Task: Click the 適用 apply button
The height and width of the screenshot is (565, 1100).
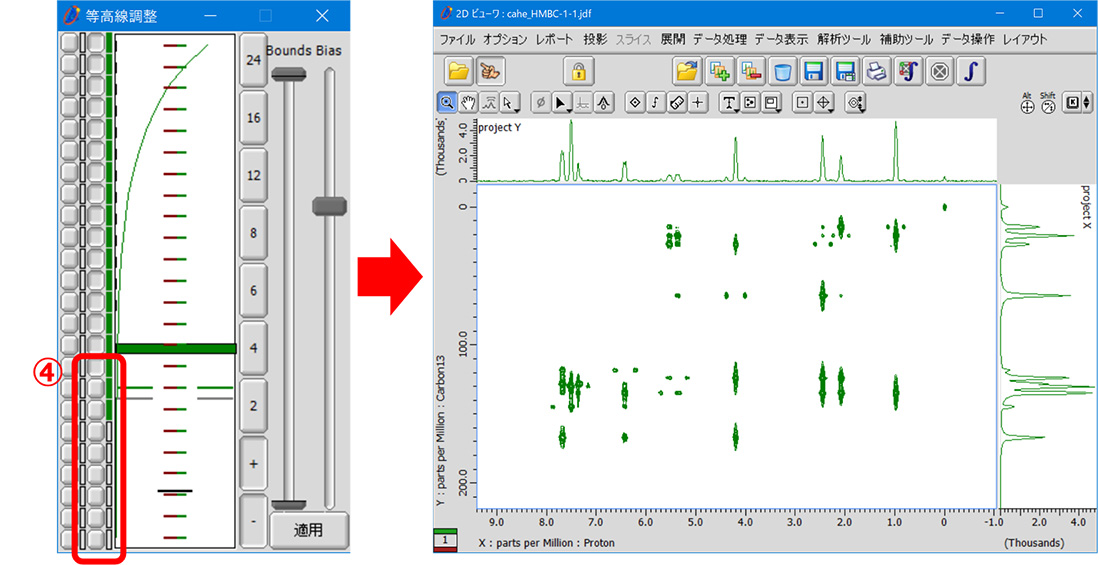Action: pyautogui.click(x=309, y=530)
